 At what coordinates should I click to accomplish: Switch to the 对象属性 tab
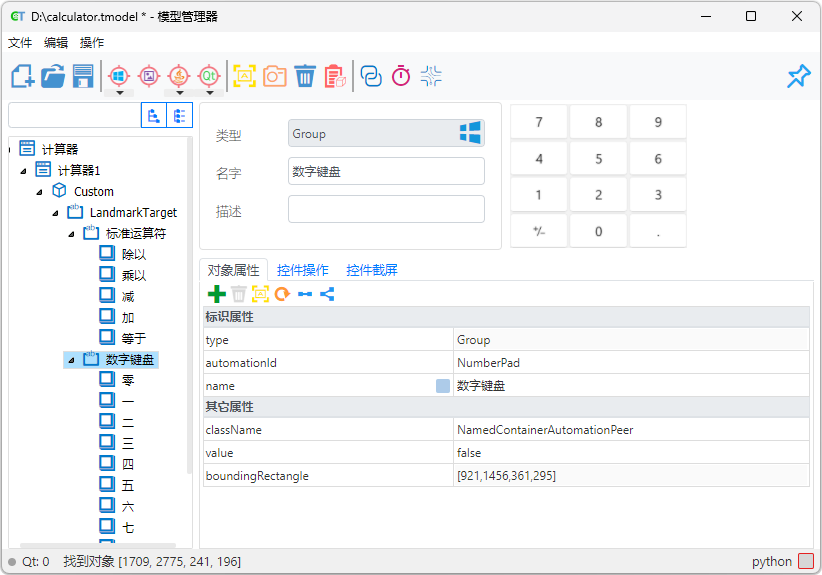click(233, 270)
